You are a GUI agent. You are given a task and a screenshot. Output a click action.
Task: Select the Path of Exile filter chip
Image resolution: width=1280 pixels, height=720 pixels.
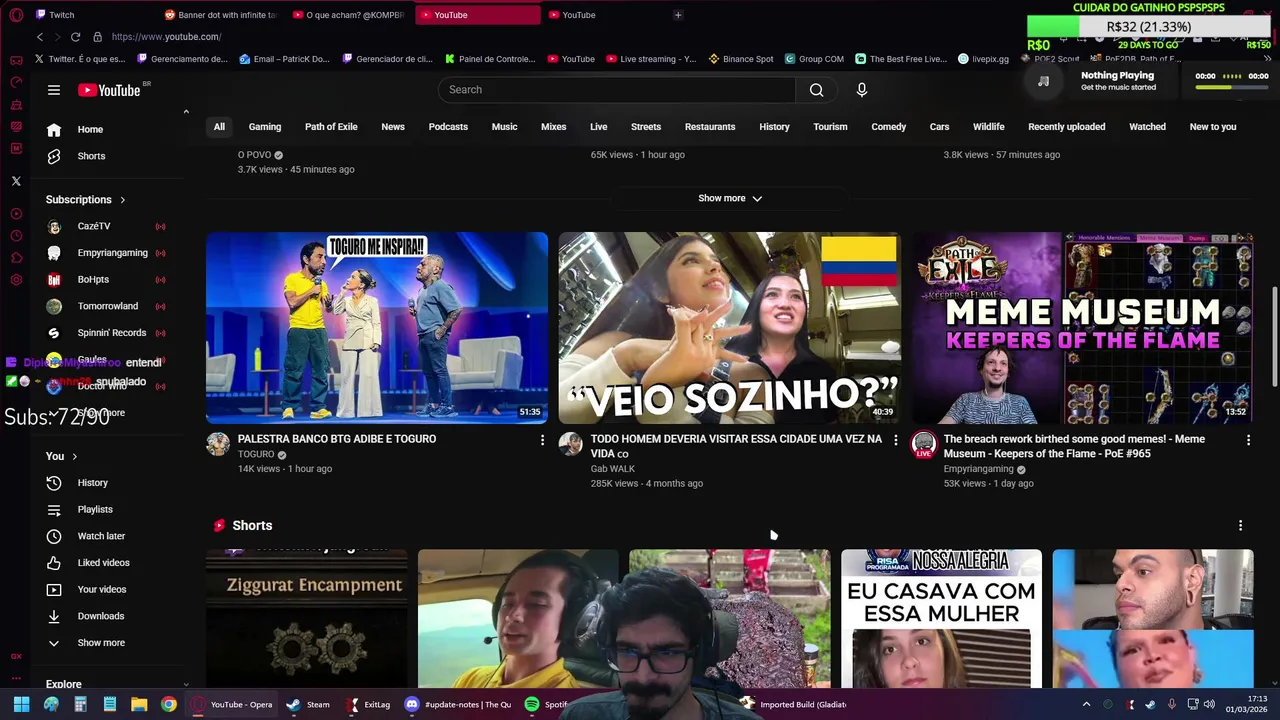coord(331,127)
